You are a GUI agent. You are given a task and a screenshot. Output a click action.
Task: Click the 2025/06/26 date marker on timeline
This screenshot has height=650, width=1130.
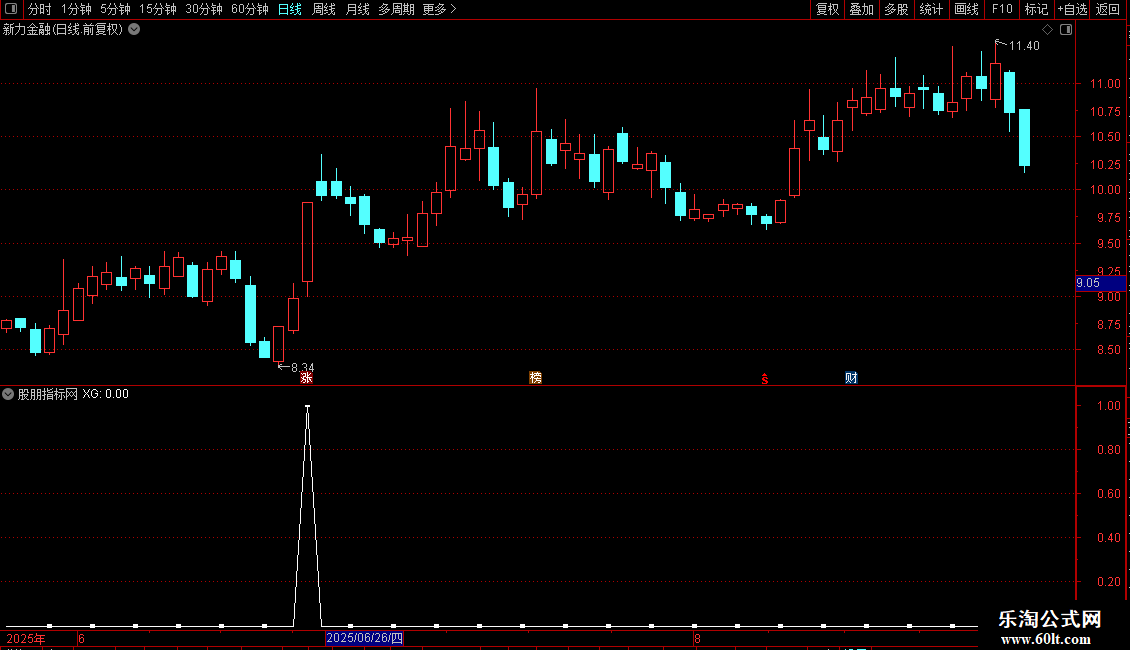pyautogui.click(x=365, y=638)
